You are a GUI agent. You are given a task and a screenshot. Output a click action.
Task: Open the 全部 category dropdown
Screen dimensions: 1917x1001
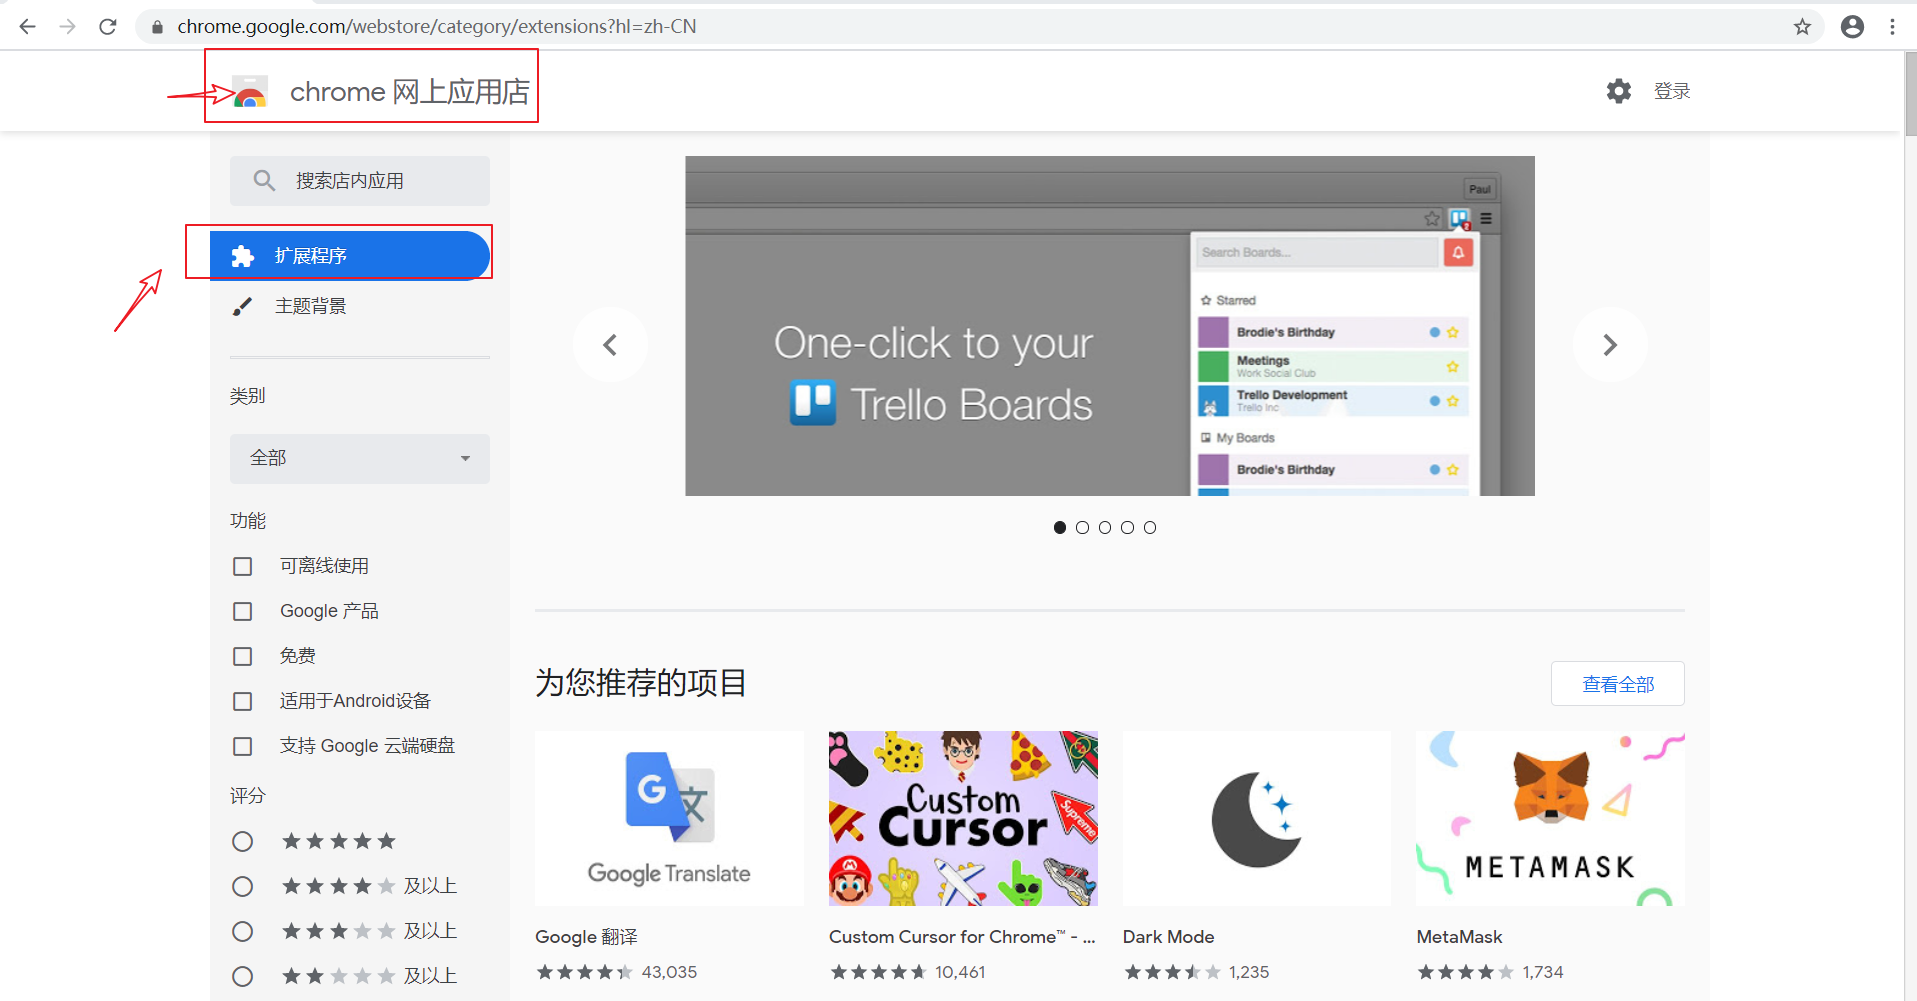(360, 458)
